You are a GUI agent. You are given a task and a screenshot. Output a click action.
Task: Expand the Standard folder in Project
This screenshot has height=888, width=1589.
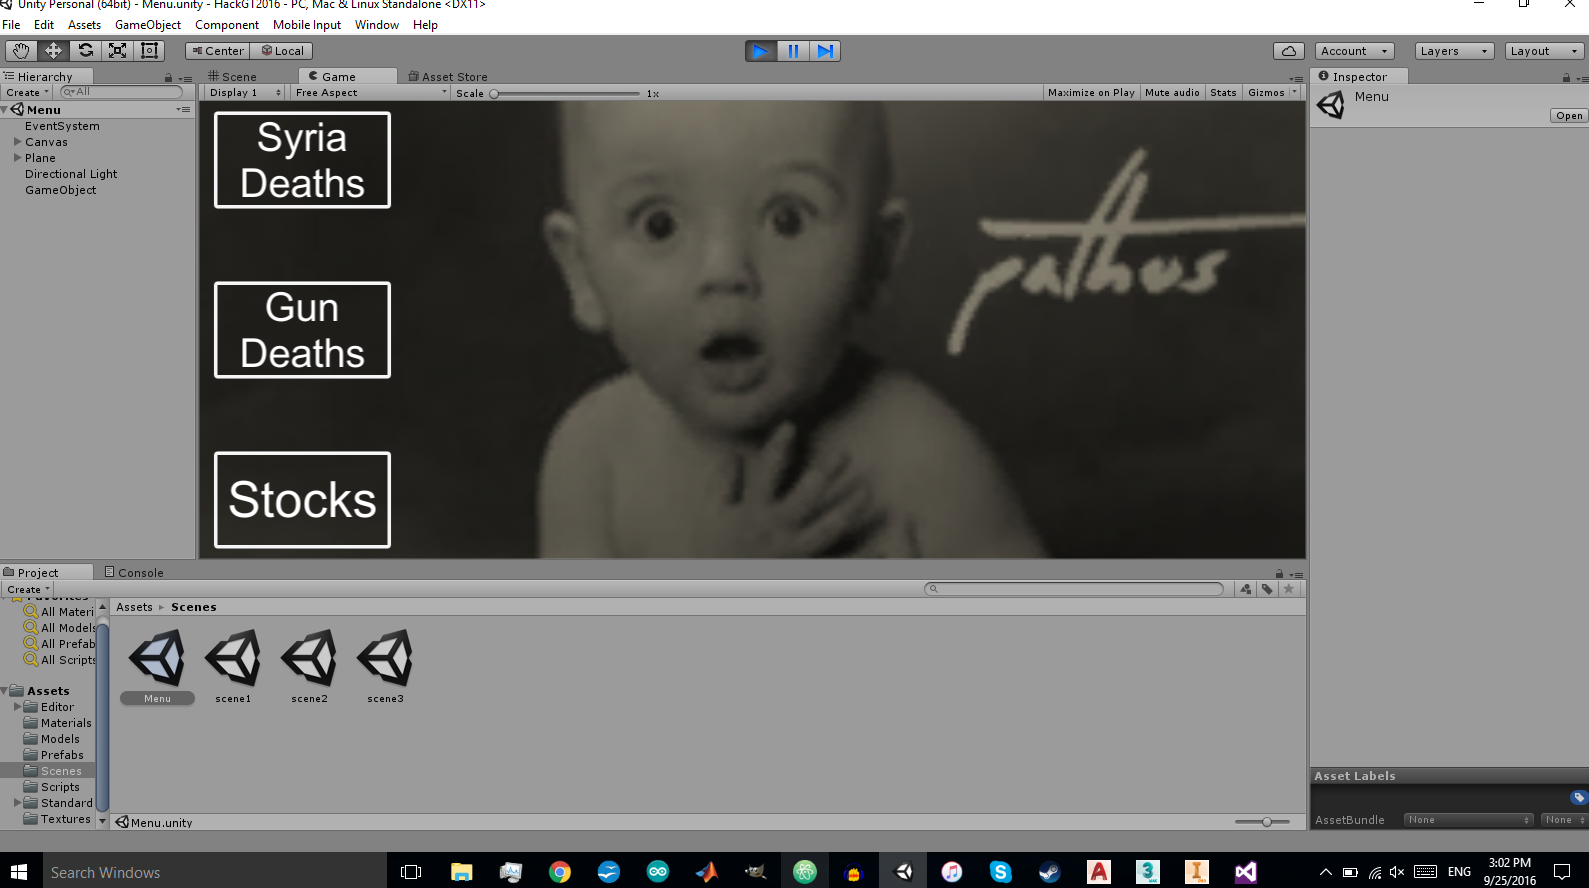point(17,803)
